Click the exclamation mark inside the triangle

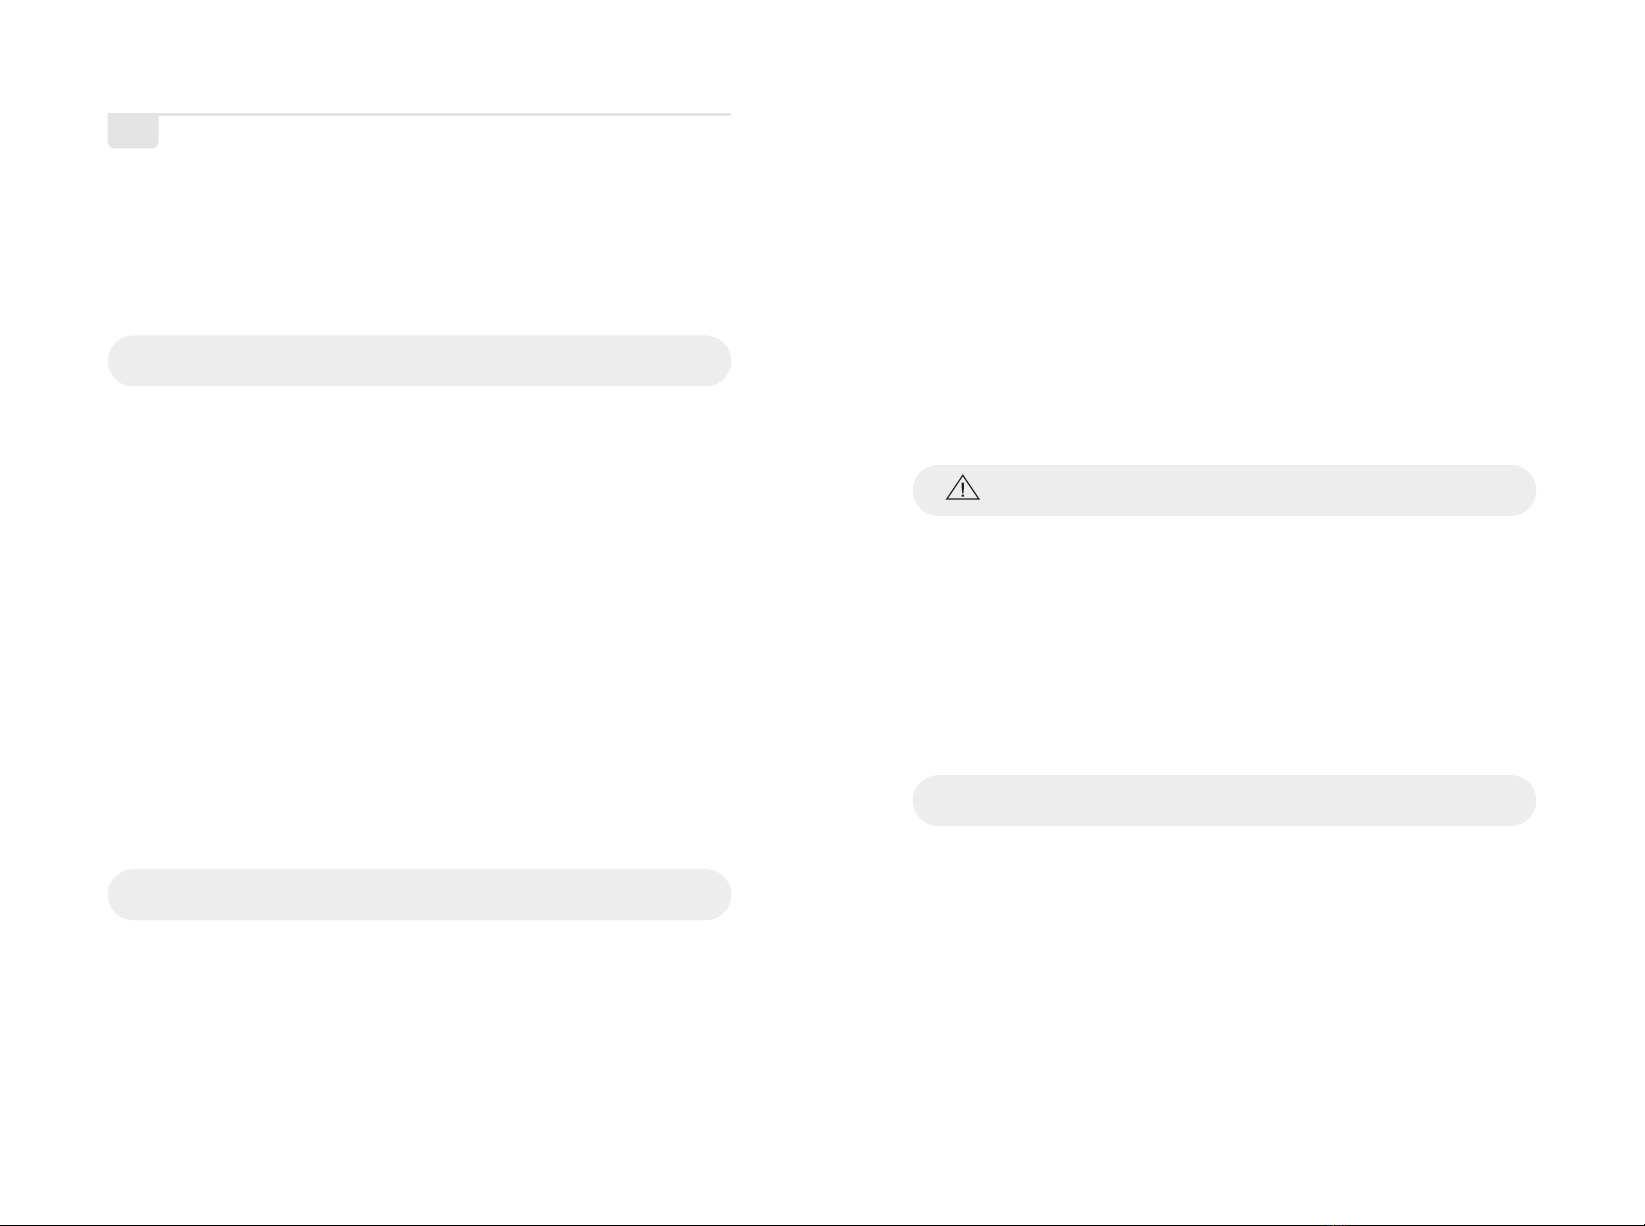pos(962,489)
